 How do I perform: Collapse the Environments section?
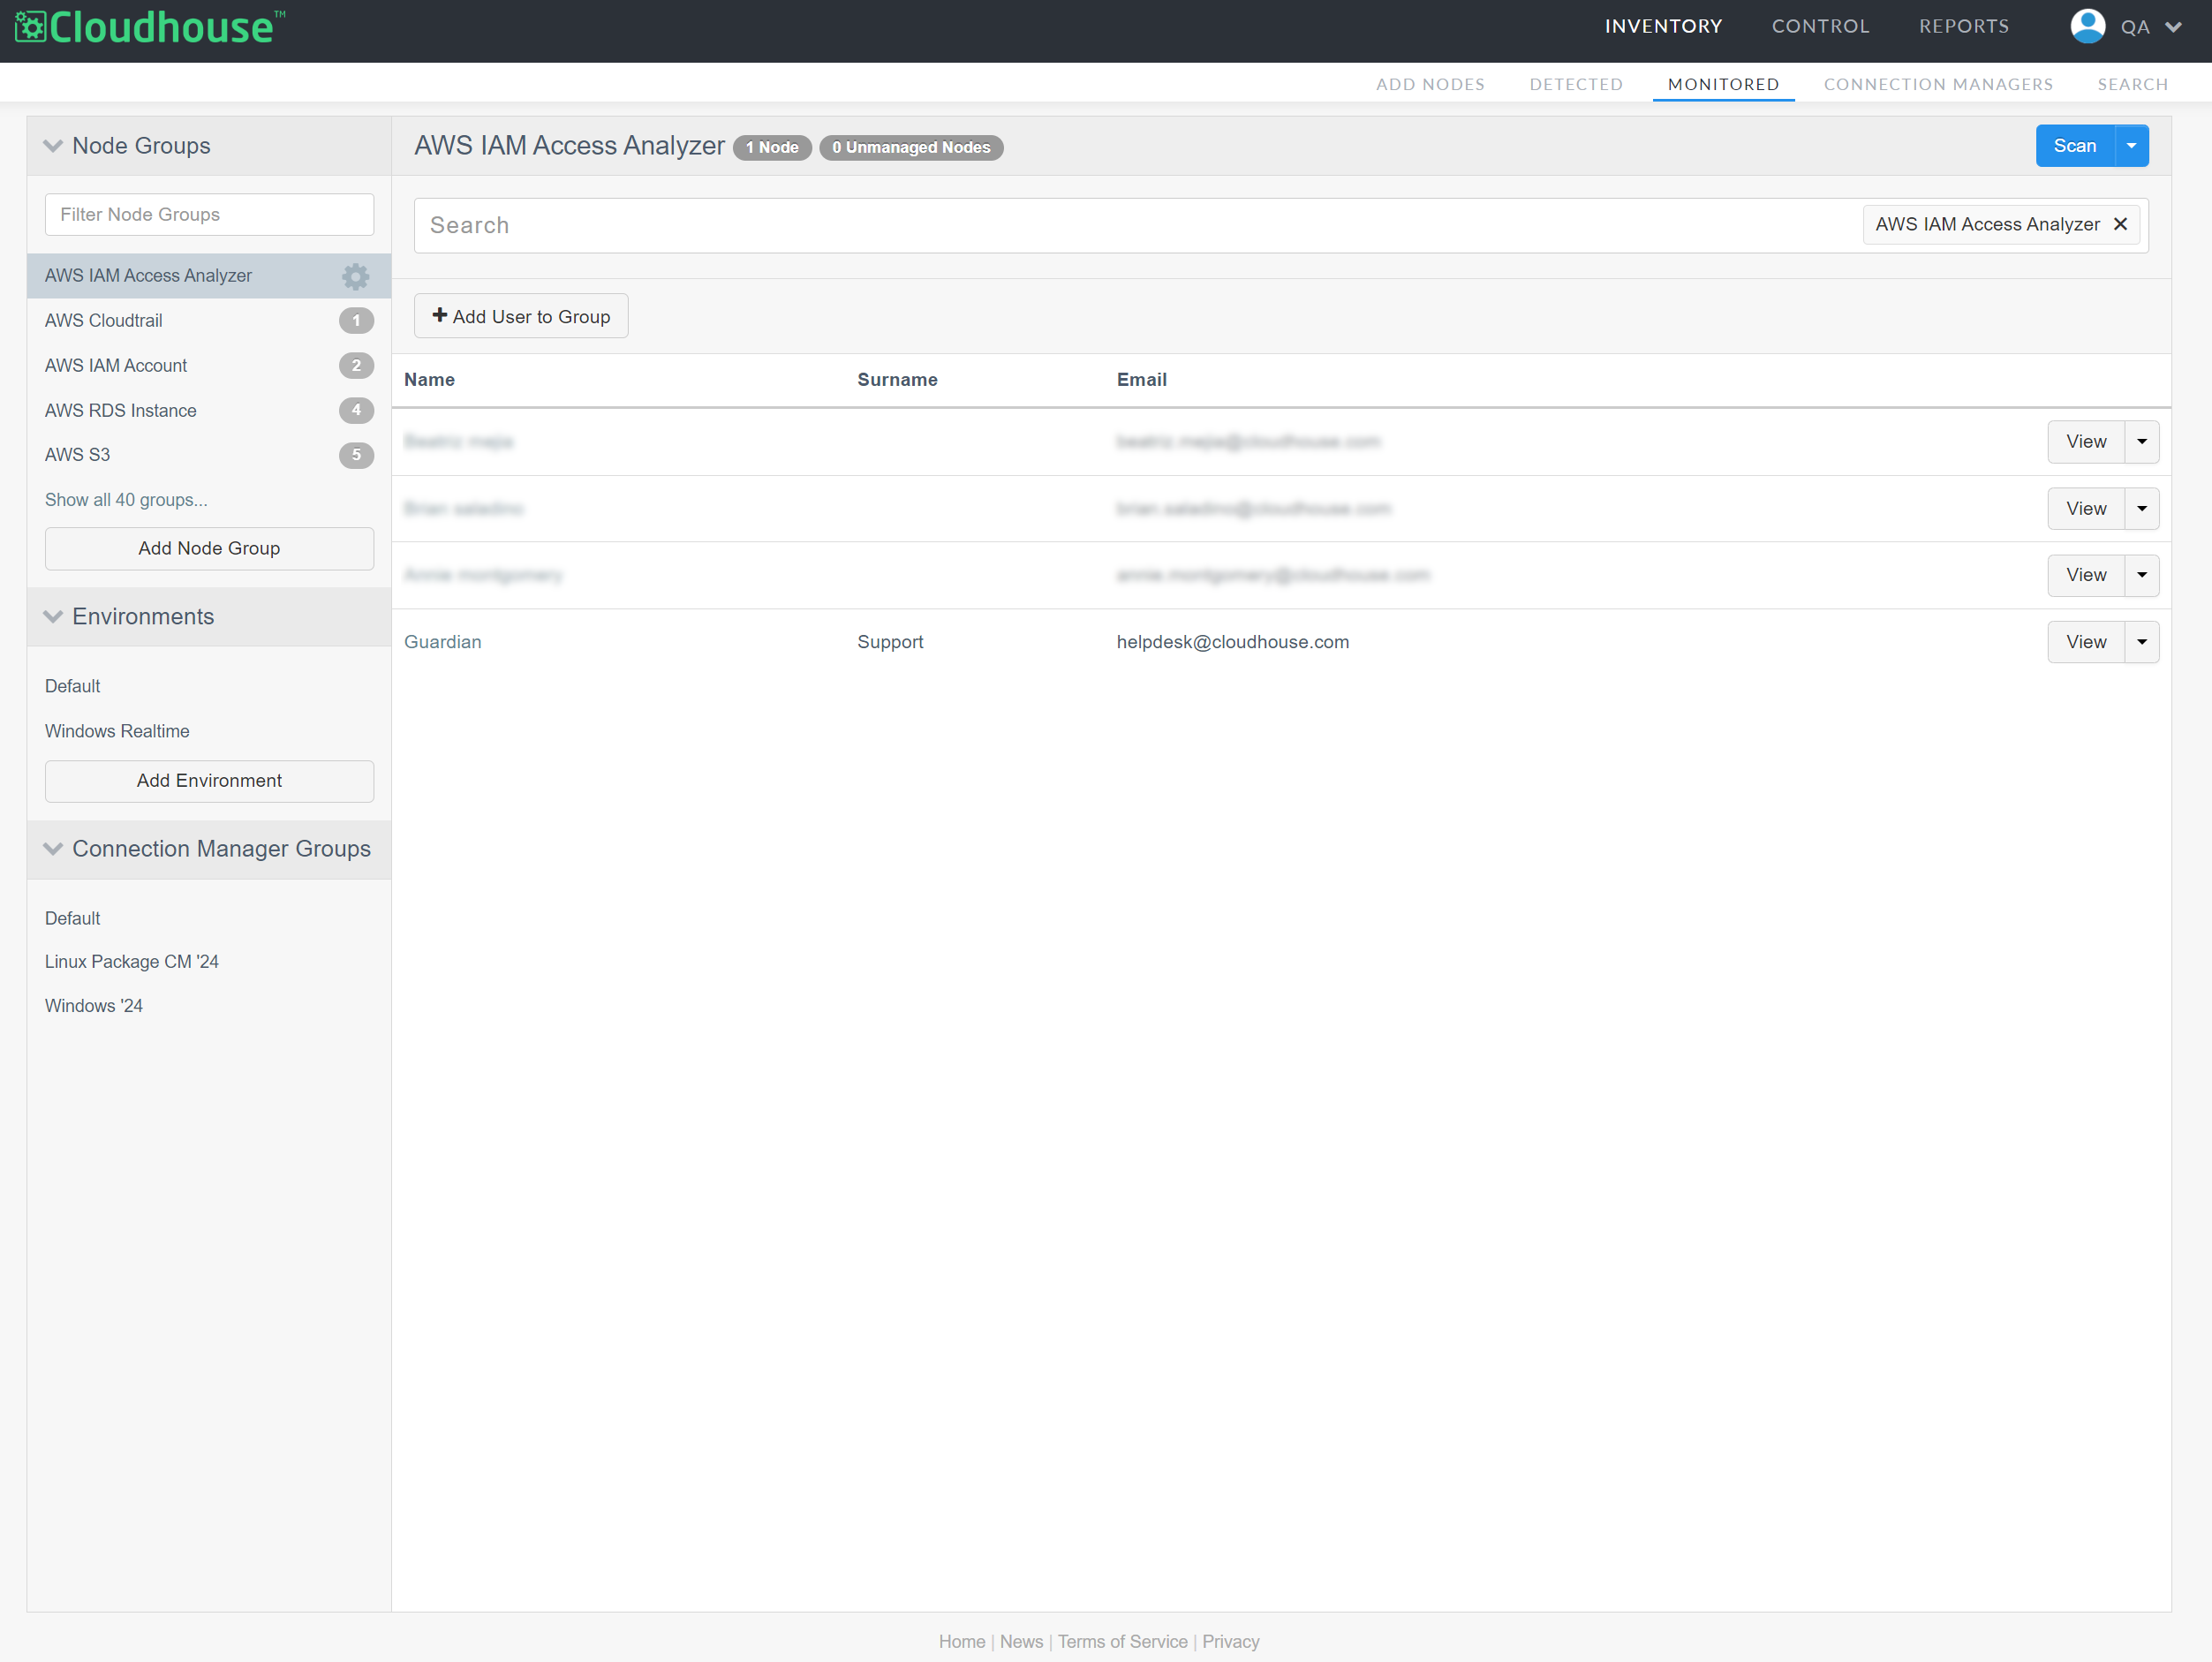click(x=53, y=617)
